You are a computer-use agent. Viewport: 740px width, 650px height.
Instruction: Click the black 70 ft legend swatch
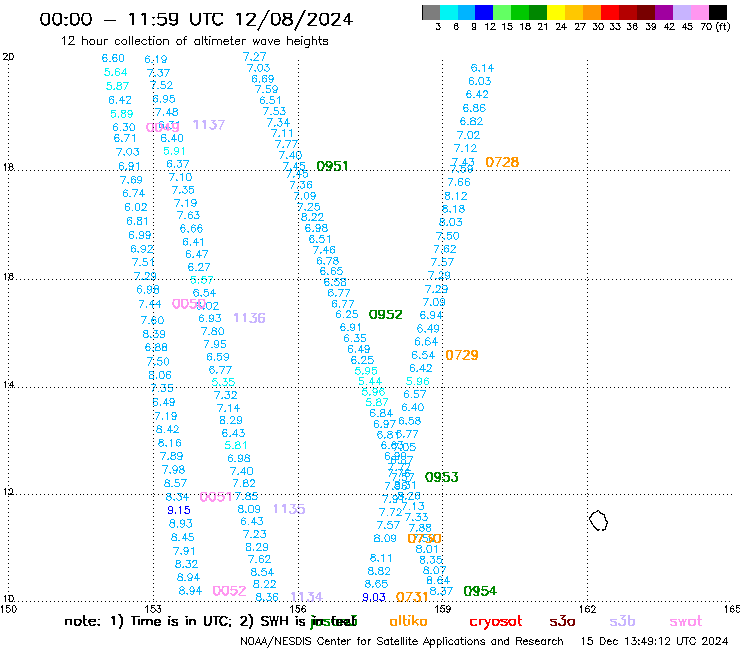coord(718,12)
